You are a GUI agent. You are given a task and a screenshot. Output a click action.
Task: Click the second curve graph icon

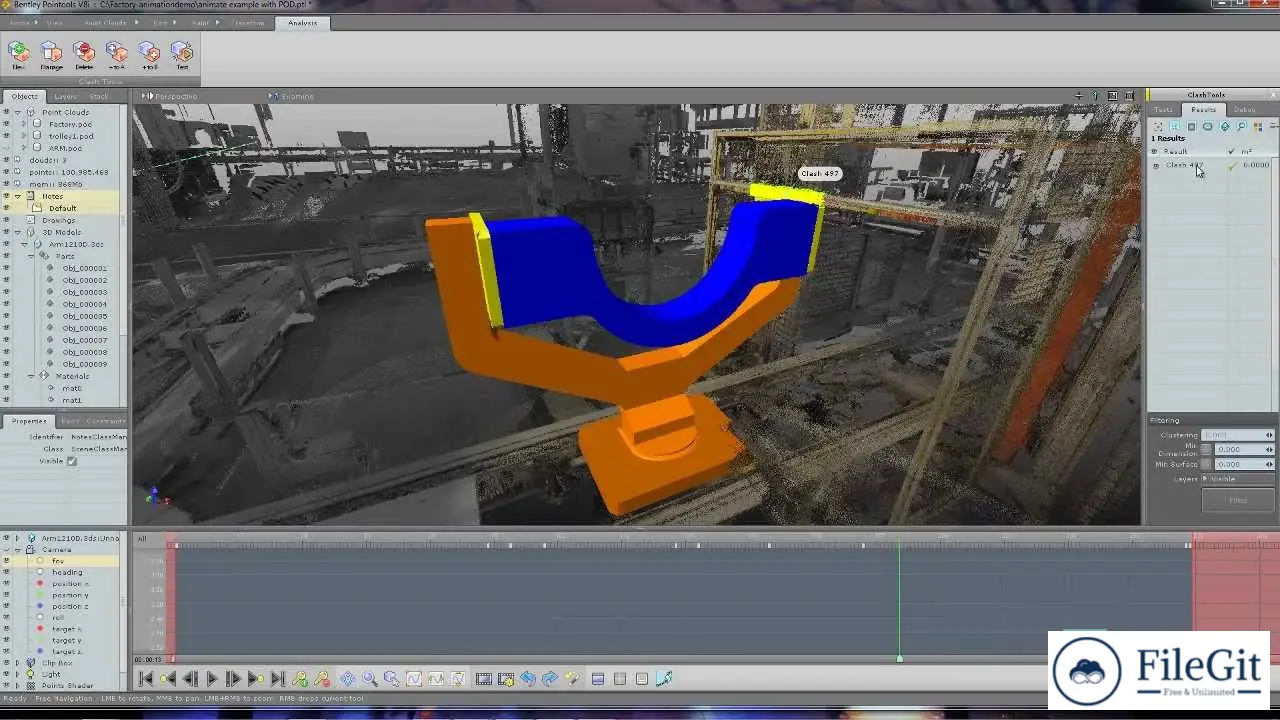pos(436,679)
